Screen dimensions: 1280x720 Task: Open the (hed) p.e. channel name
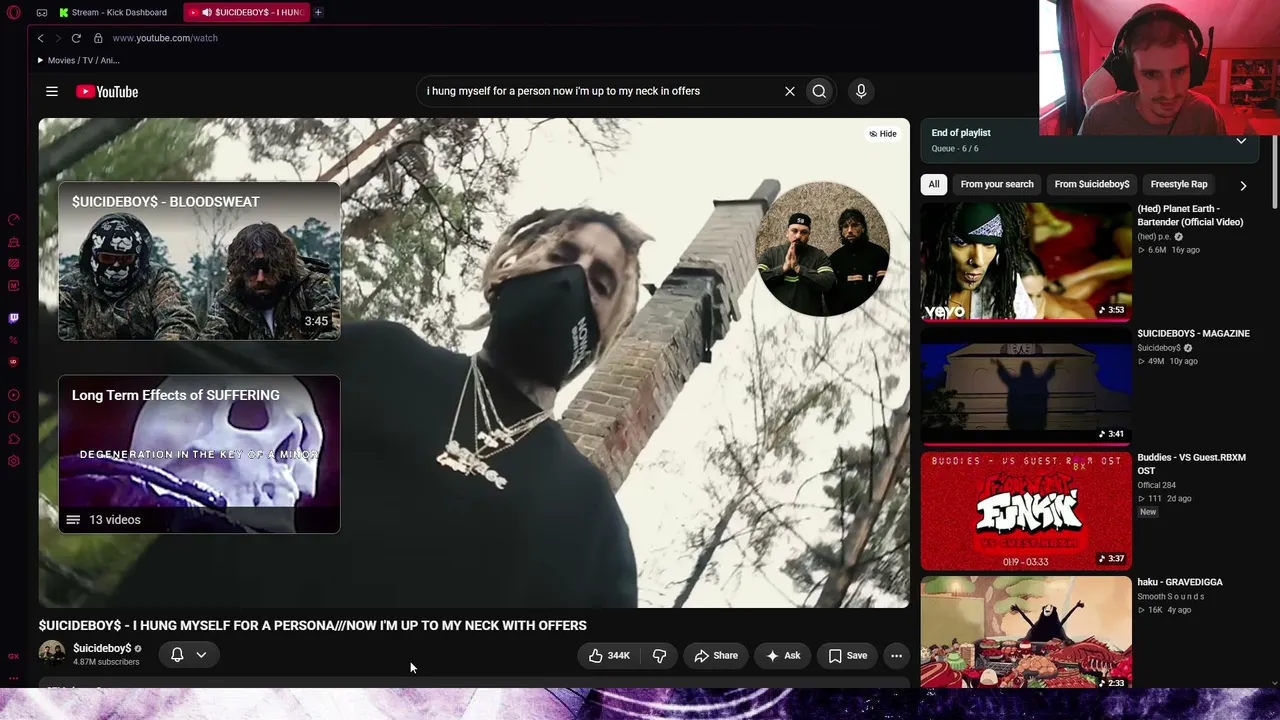pyautogui.click(x=1154, y=237)
